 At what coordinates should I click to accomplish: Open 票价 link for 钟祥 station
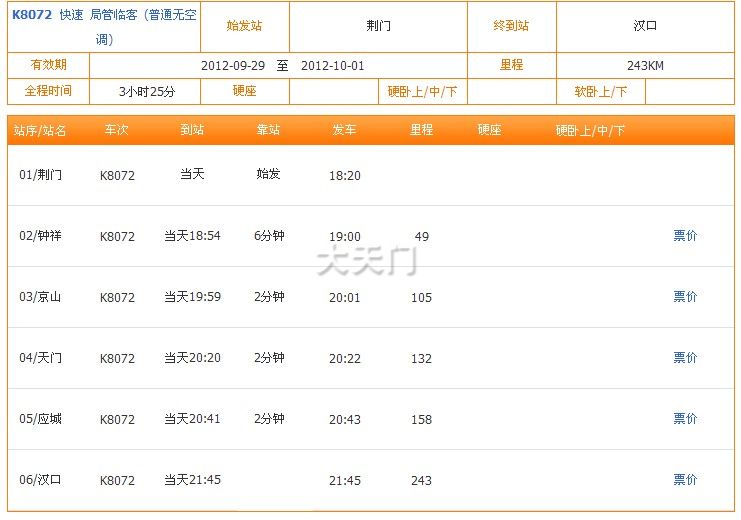click(x=685, y=236)
